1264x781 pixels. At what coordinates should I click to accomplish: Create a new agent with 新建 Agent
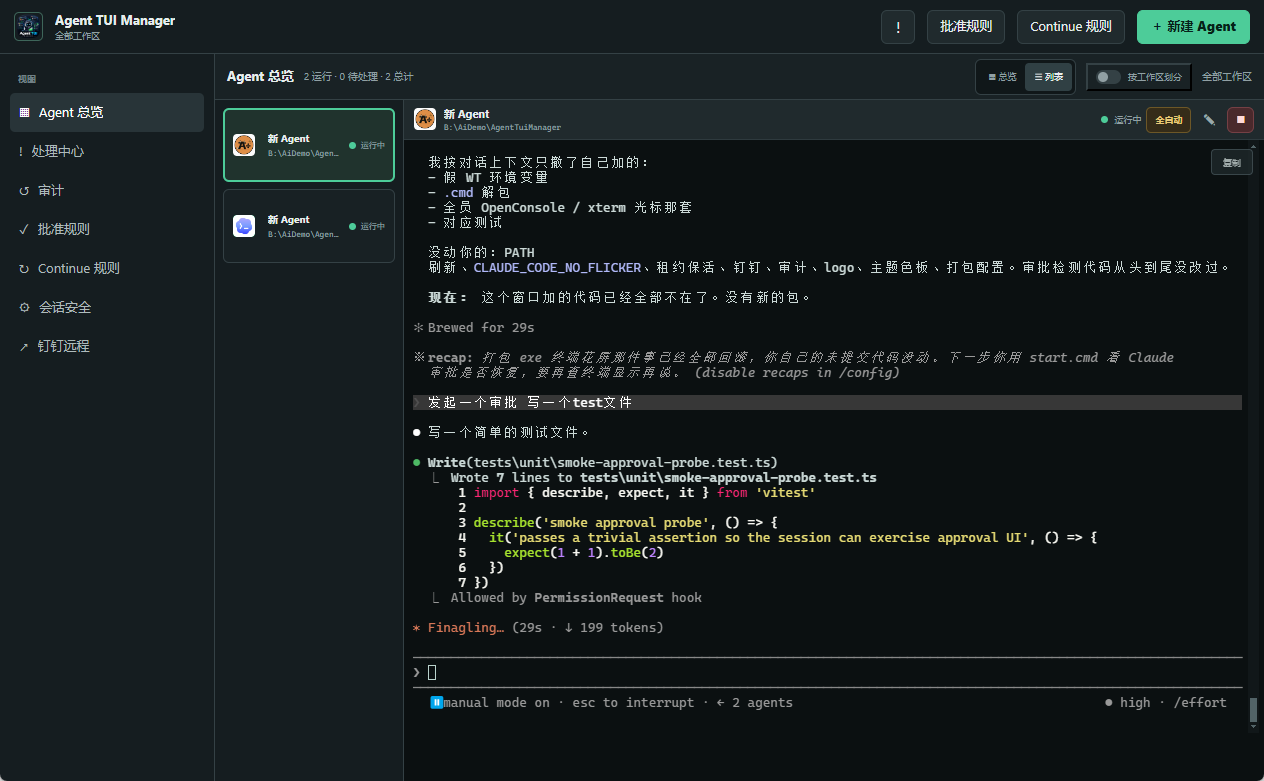(1193, 27)
